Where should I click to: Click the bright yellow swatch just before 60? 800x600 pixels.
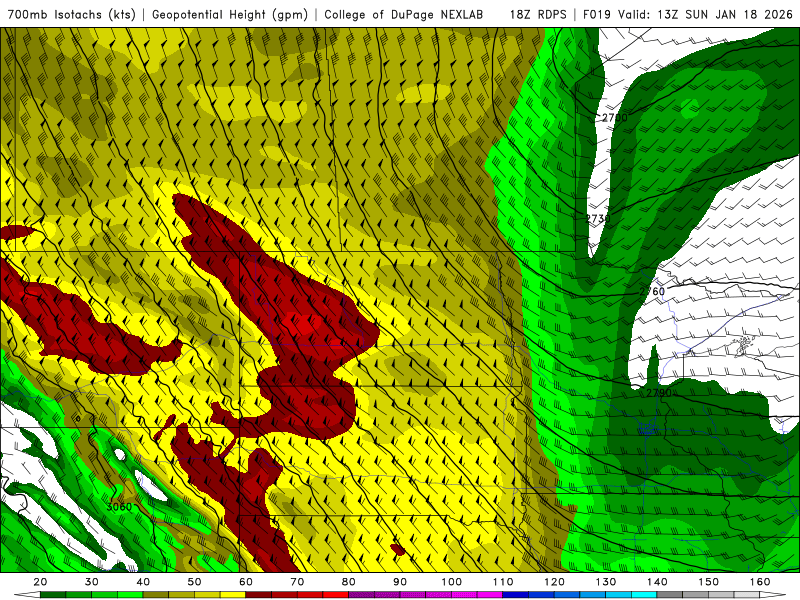[x=233, y=595]
